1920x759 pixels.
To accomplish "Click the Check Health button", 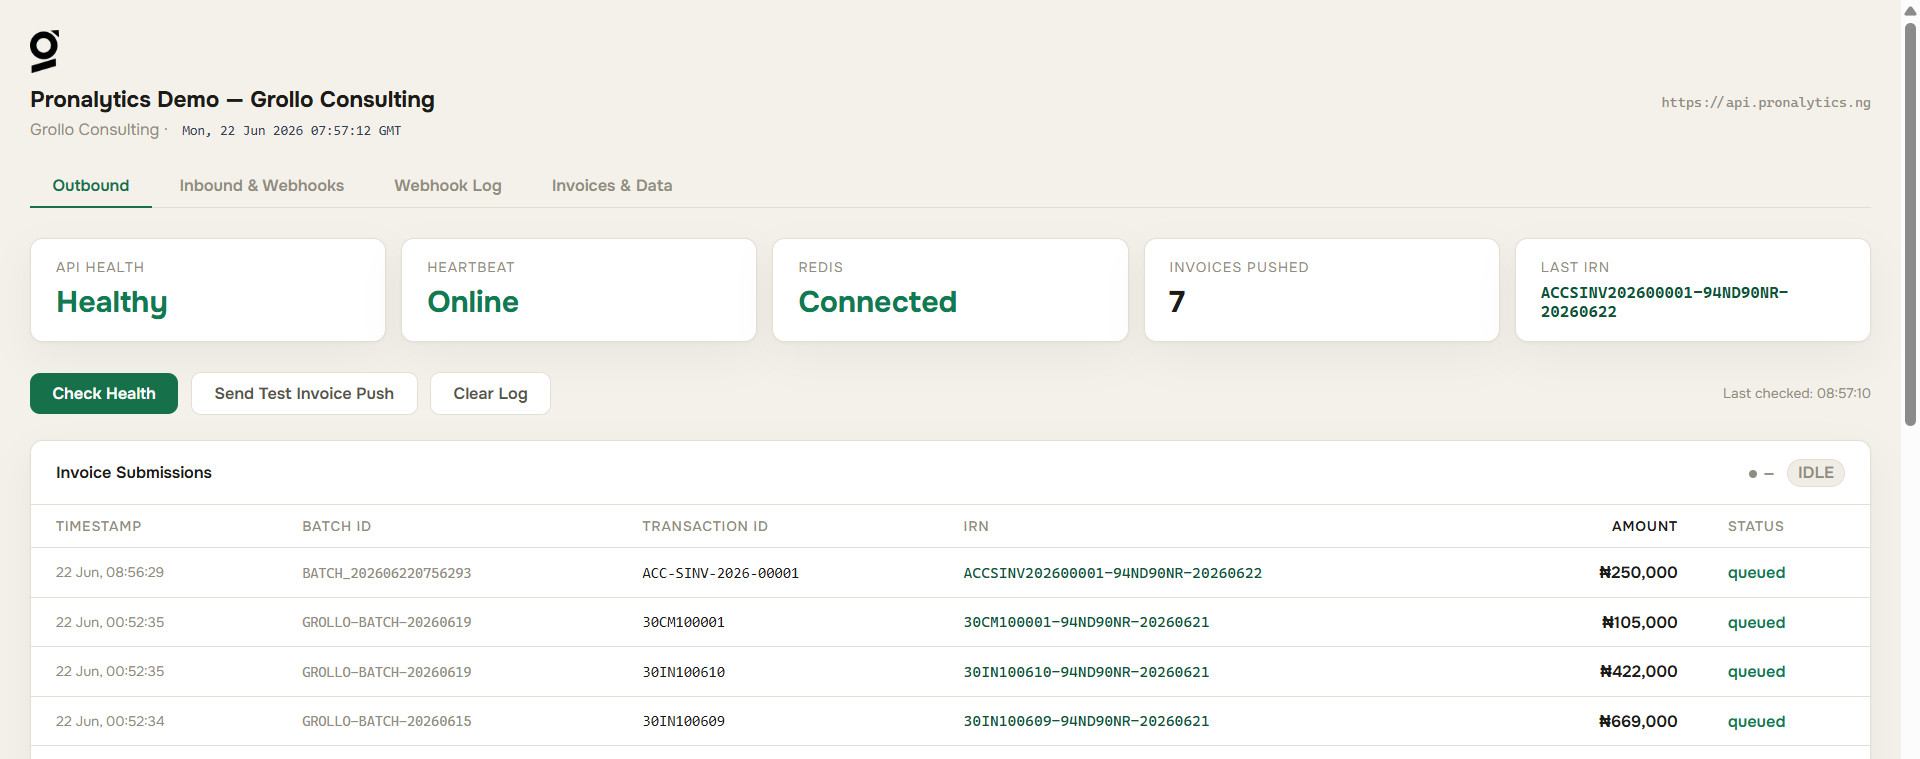I will pyautogui.click(x=104, y=394).
